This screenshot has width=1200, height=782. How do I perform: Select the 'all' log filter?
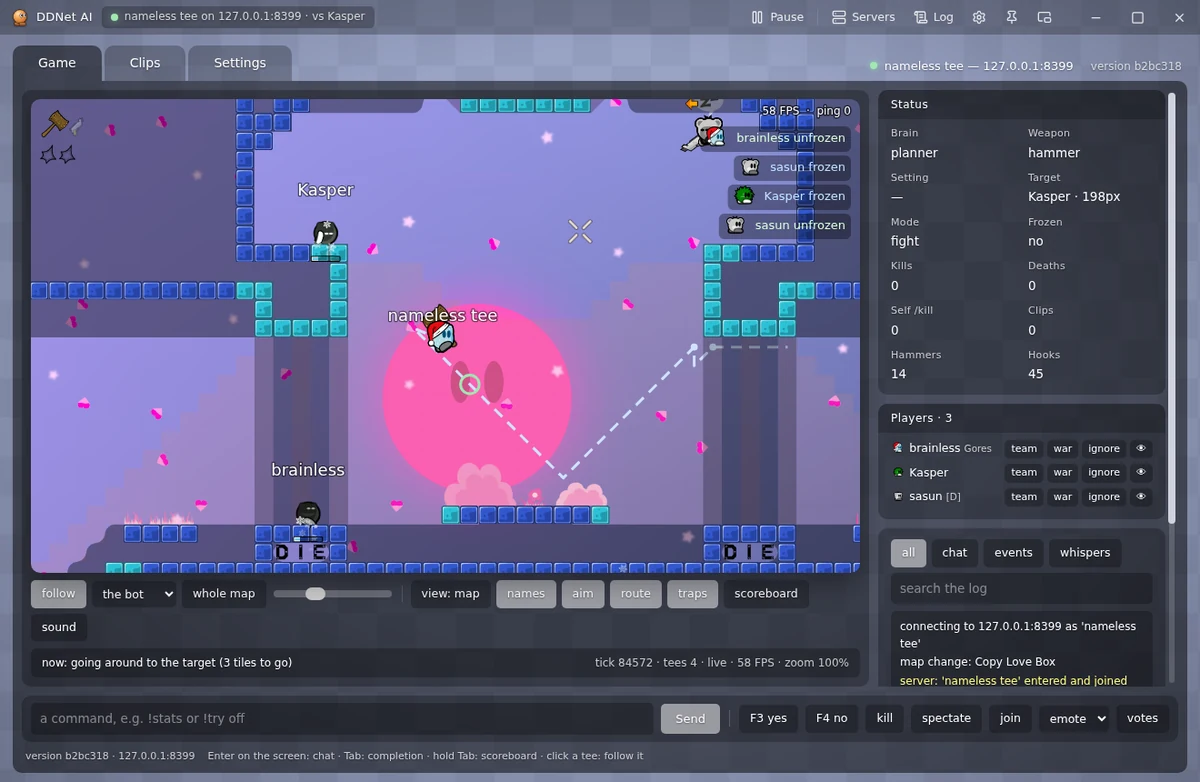908,552
